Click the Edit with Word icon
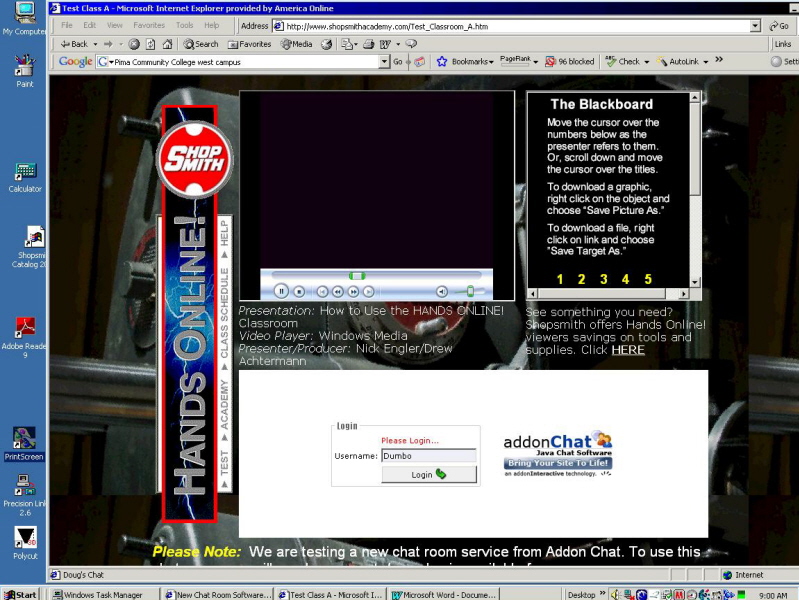 [x=385, y=44]
